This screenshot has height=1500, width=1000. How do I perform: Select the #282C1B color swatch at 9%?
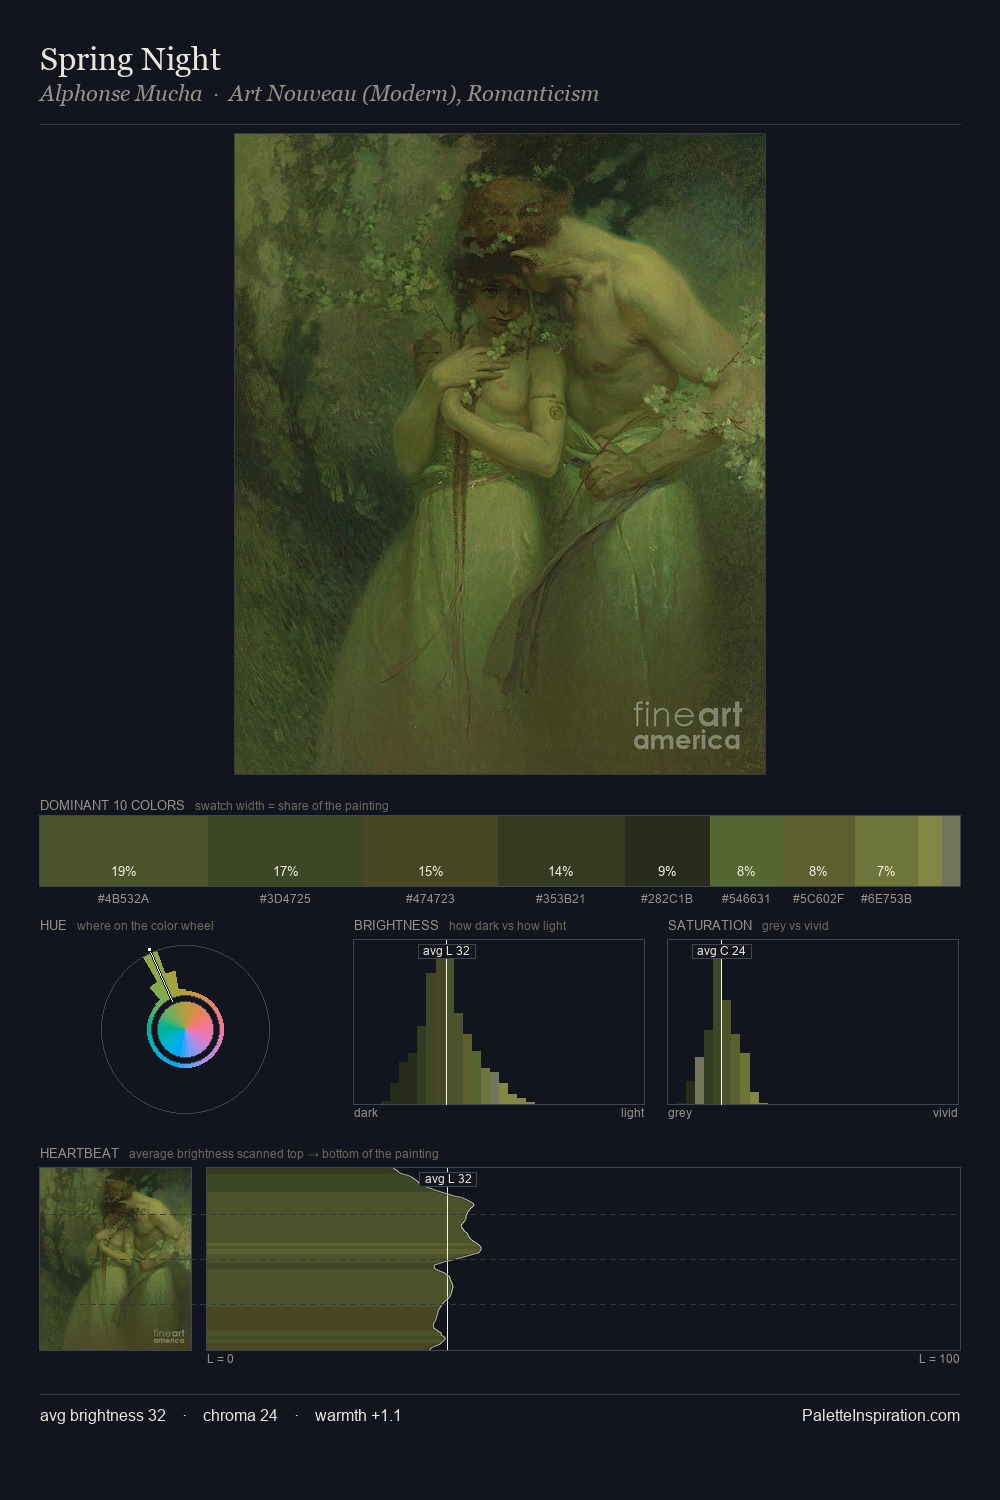pyautogui.click(x=667, y=851)
